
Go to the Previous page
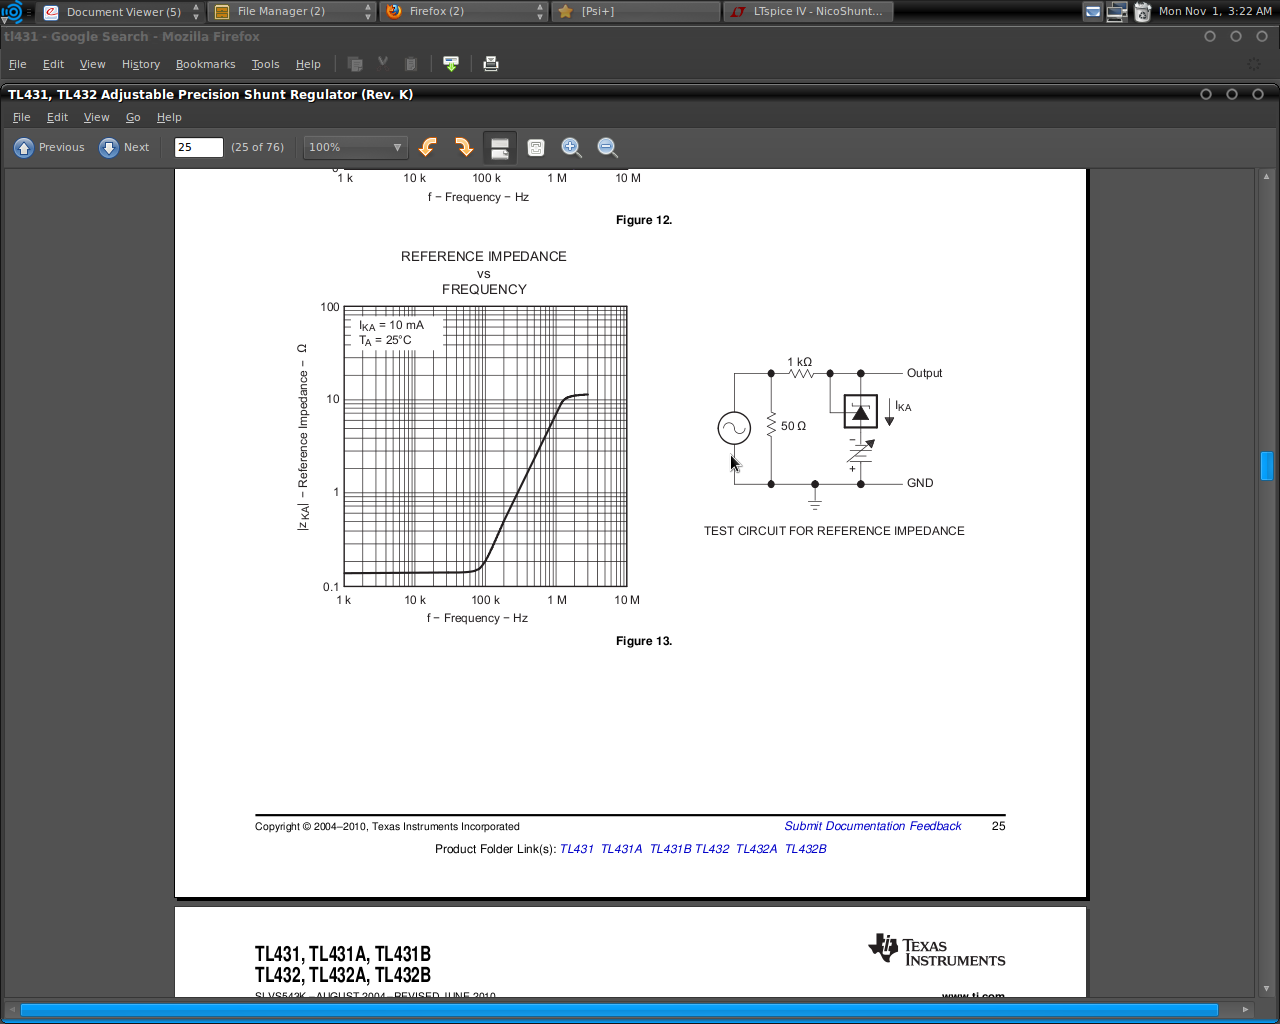[x=49, y=147]
